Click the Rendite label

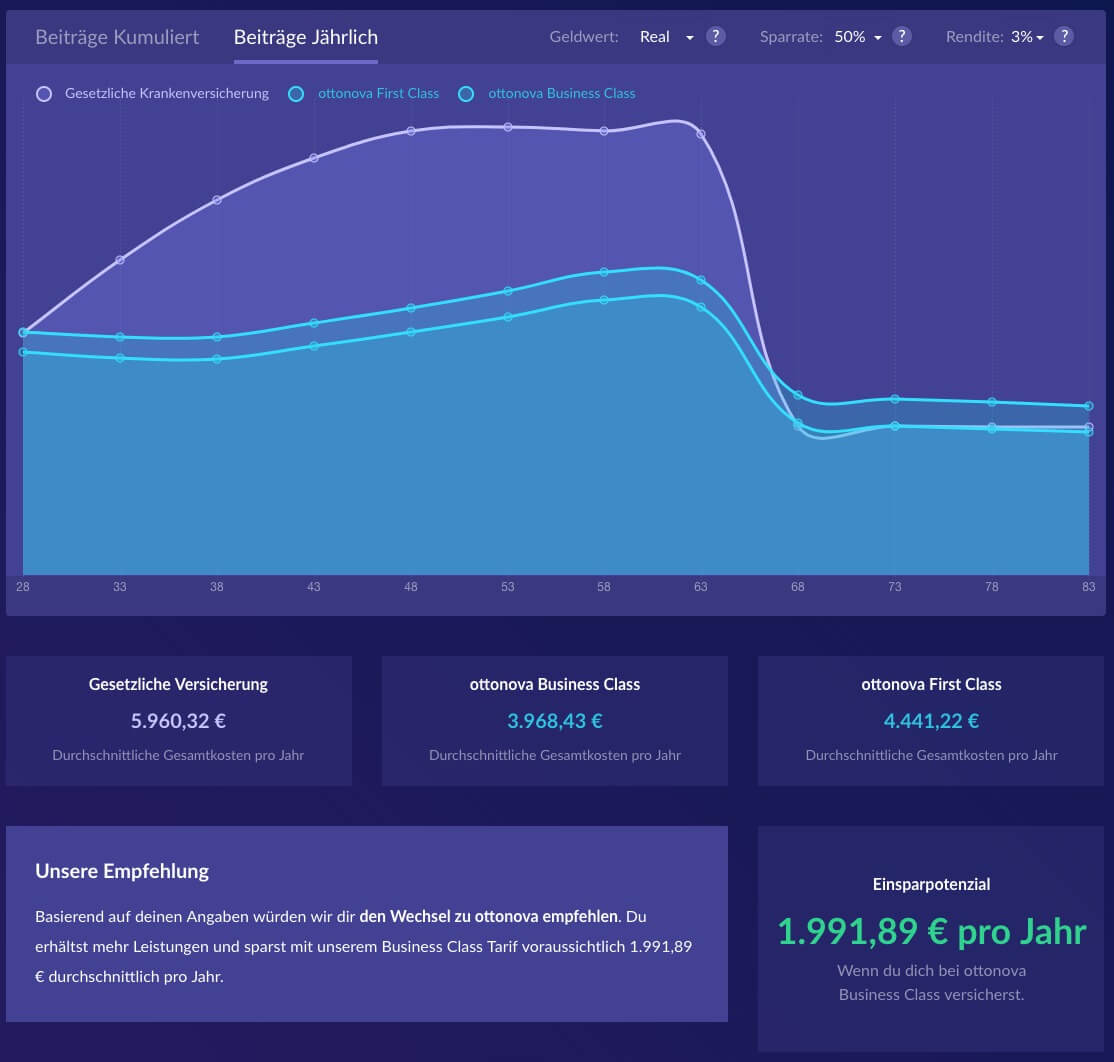(x=975, y=37)
